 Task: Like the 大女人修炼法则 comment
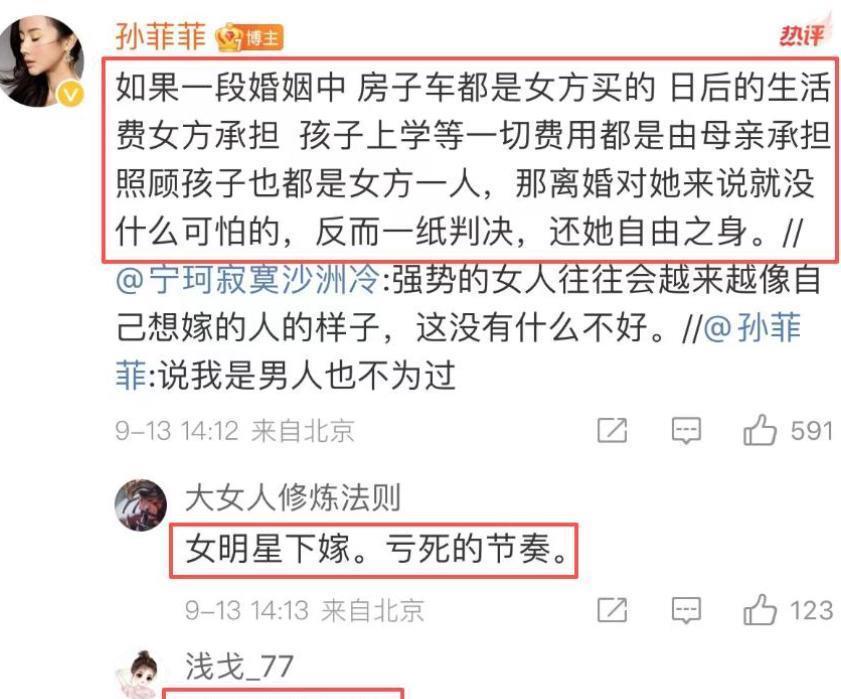[x=759, y=609]
